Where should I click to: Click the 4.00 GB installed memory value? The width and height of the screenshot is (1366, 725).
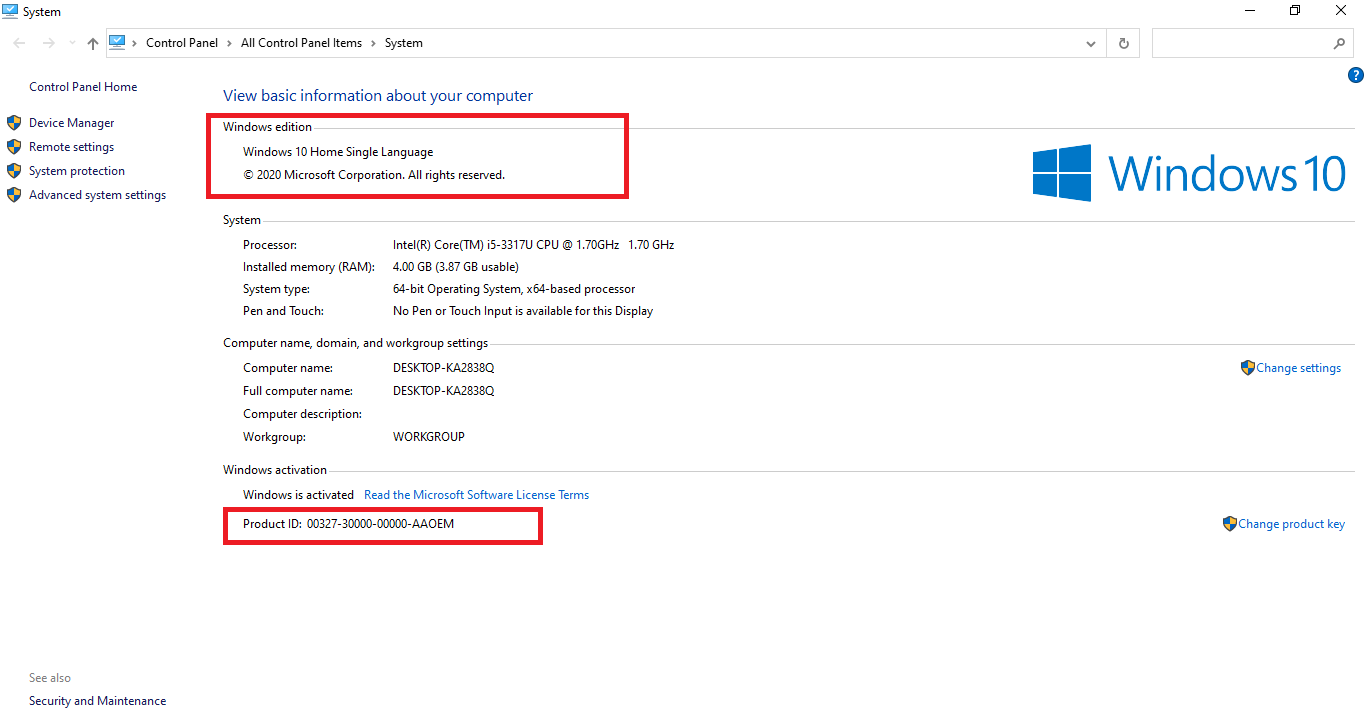(456, 267)
